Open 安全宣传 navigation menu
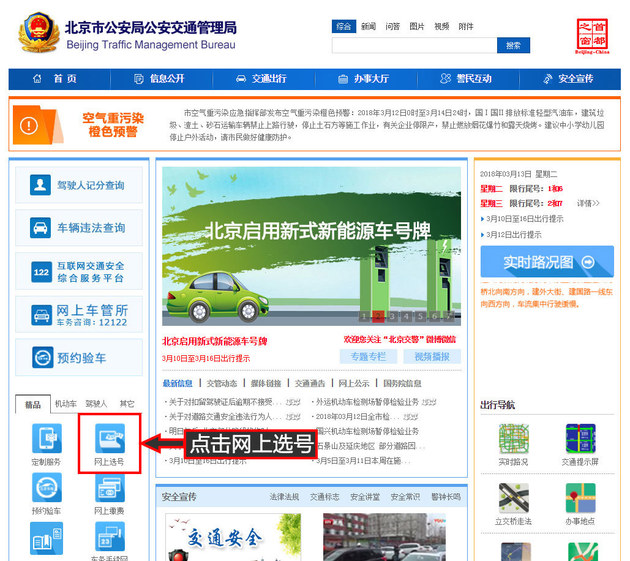The height and width of the screenshot is (561, 630). (570, 79)
